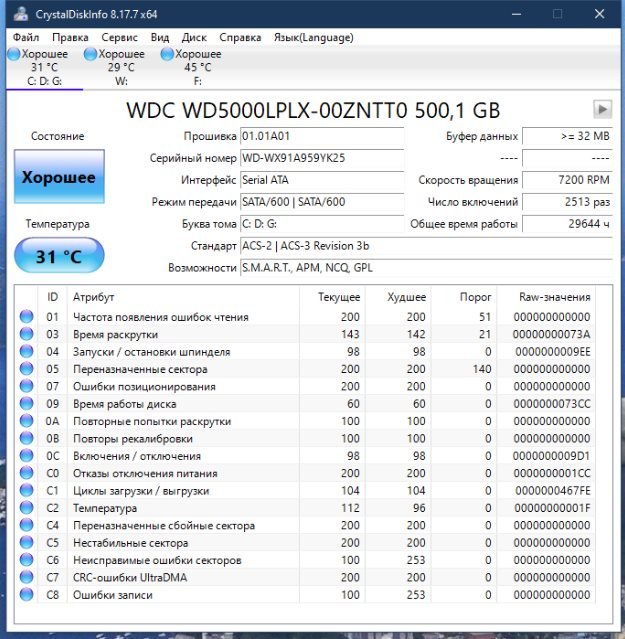
Task: Open the Диск menu
Action: 194,37
